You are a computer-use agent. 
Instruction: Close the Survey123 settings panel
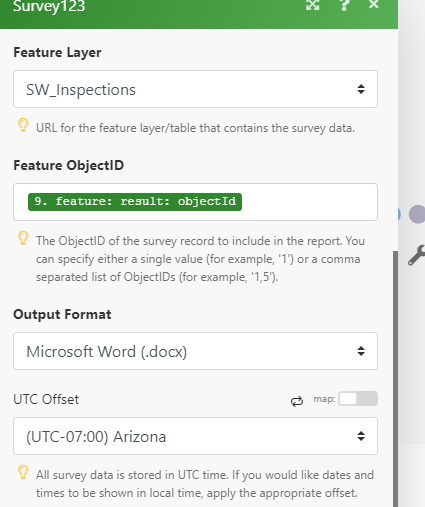(x=374, y=4)
